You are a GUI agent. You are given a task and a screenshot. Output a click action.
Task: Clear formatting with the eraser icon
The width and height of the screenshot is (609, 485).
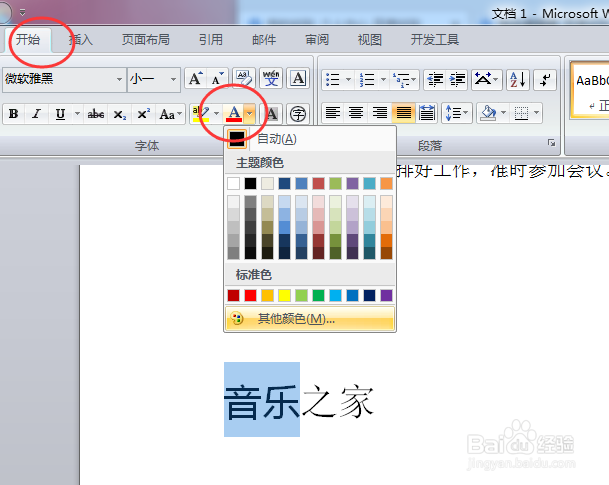click(244, 79)
